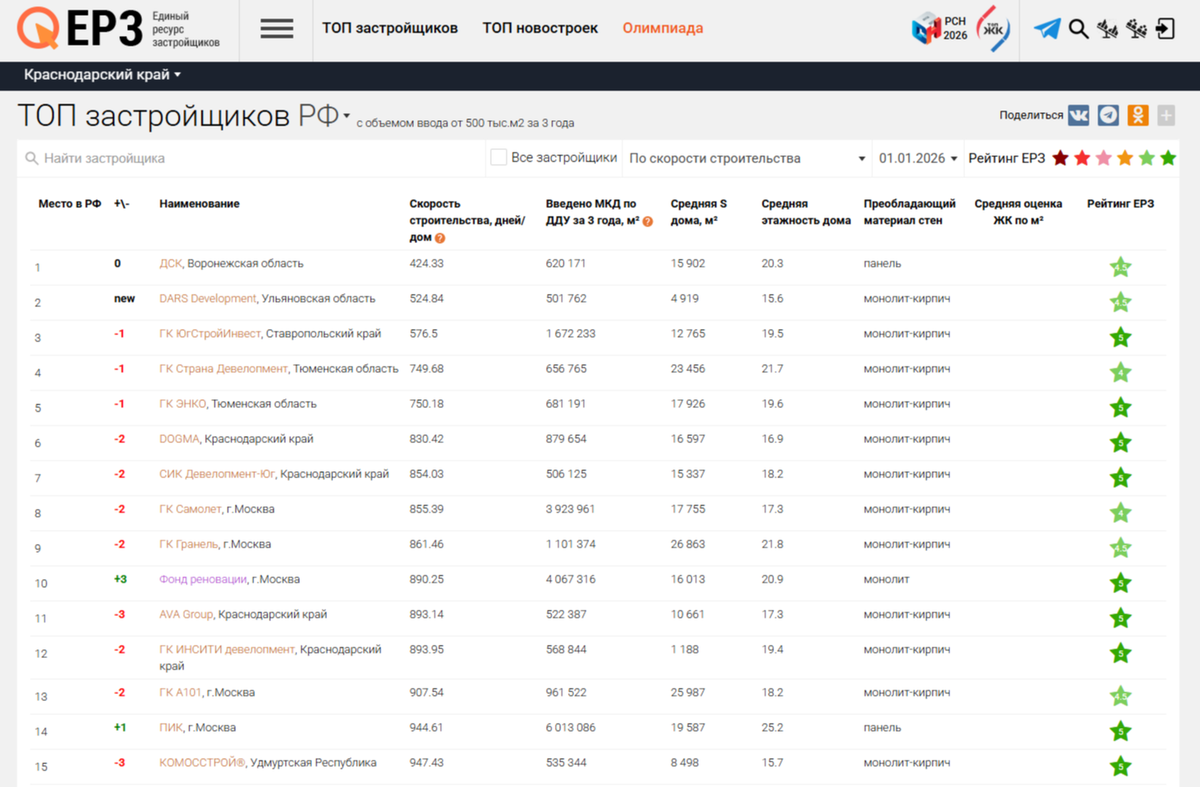1200x787 pixels.
Task: Toggle the dark green rating star filter
Action: [x=1168, y=158]
